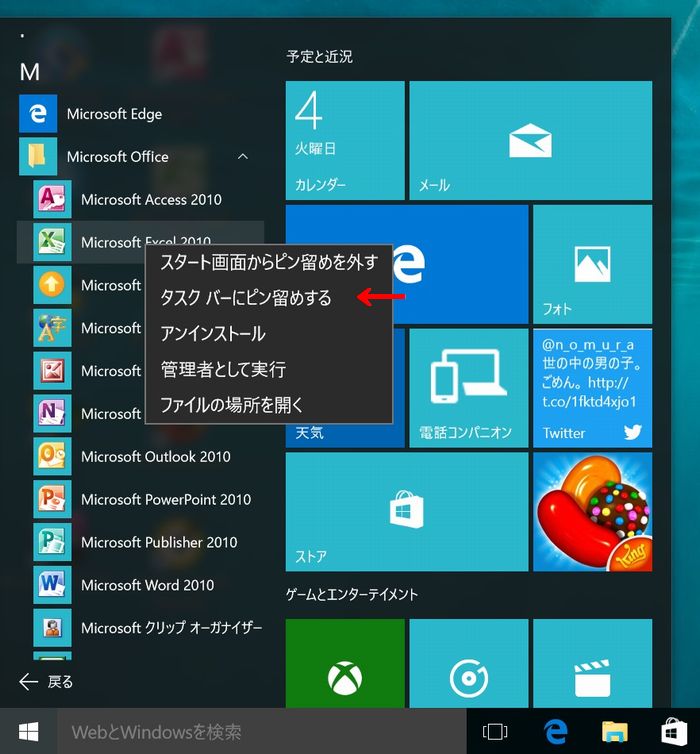Click the OneNote icon in app list
The width and height of the screenshot is (700, 754).
52,413
